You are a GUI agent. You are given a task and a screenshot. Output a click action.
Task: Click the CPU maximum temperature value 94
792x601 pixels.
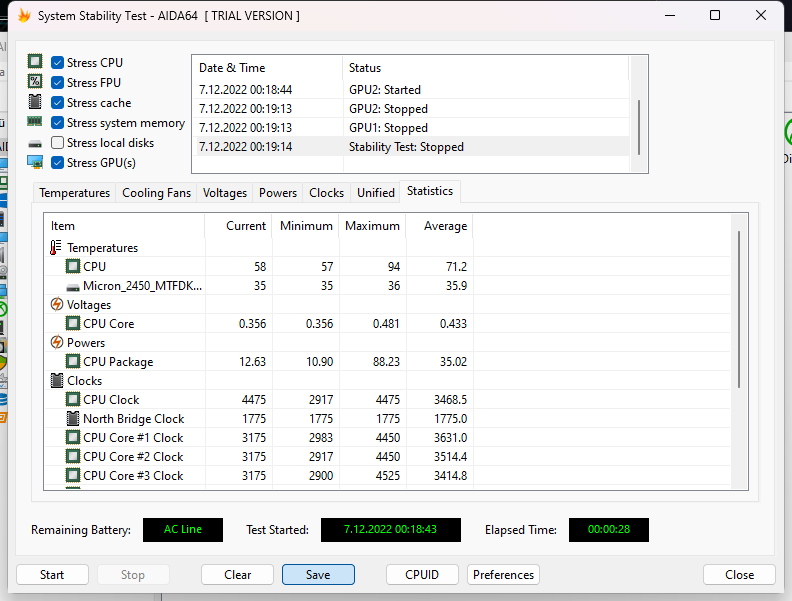(394, 267)
